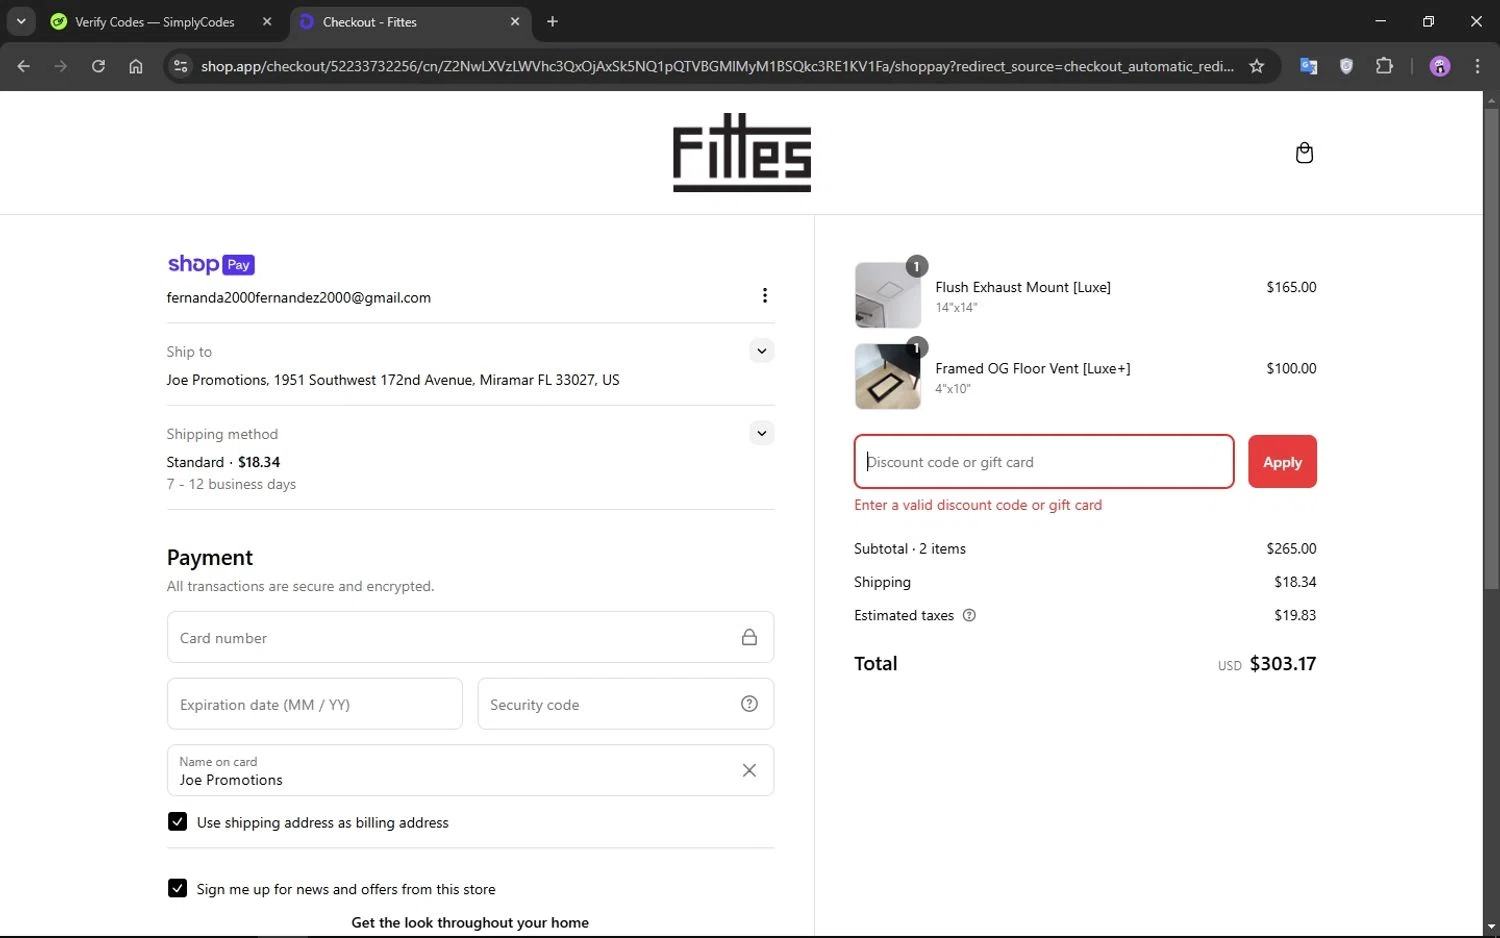Image resolution: width=1500 pixels, height=938 pixels.
Task: Click the Enter a valid discount code error
Action: 978,505
